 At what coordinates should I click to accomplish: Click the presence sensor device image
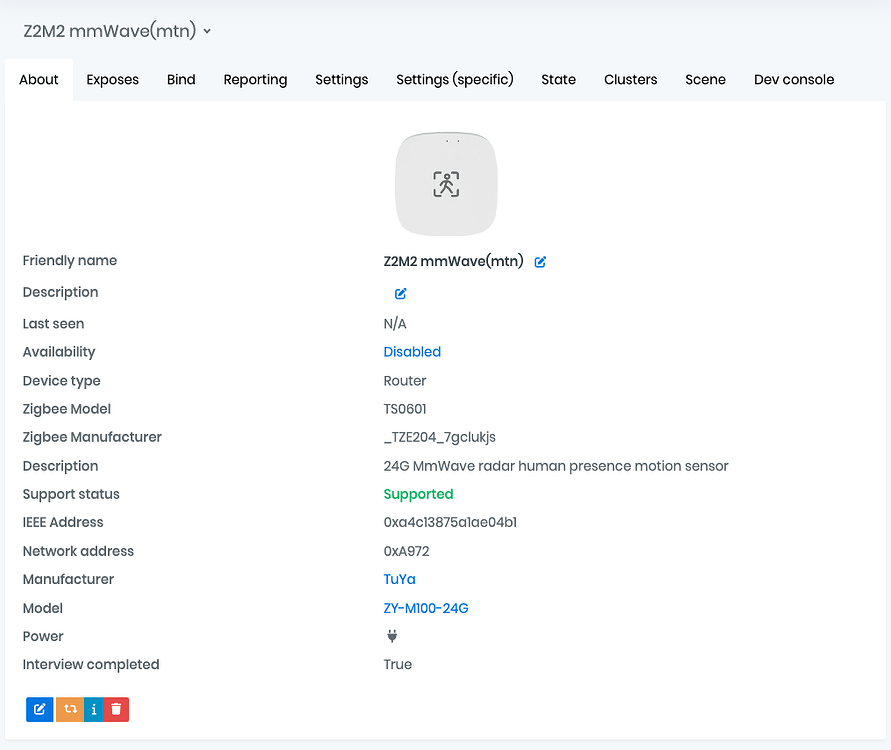pos(446,184)
